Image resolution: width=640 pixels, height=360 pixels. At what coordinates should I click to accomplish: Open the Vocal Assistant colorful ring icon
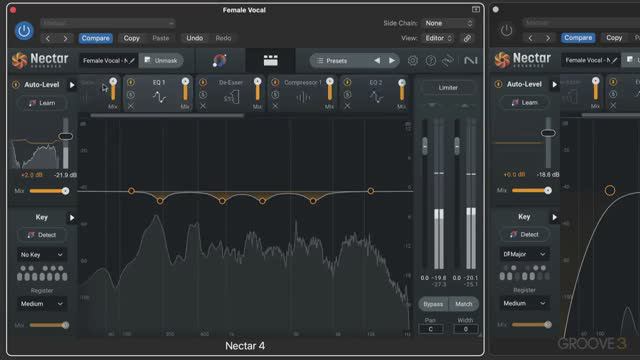220,60
